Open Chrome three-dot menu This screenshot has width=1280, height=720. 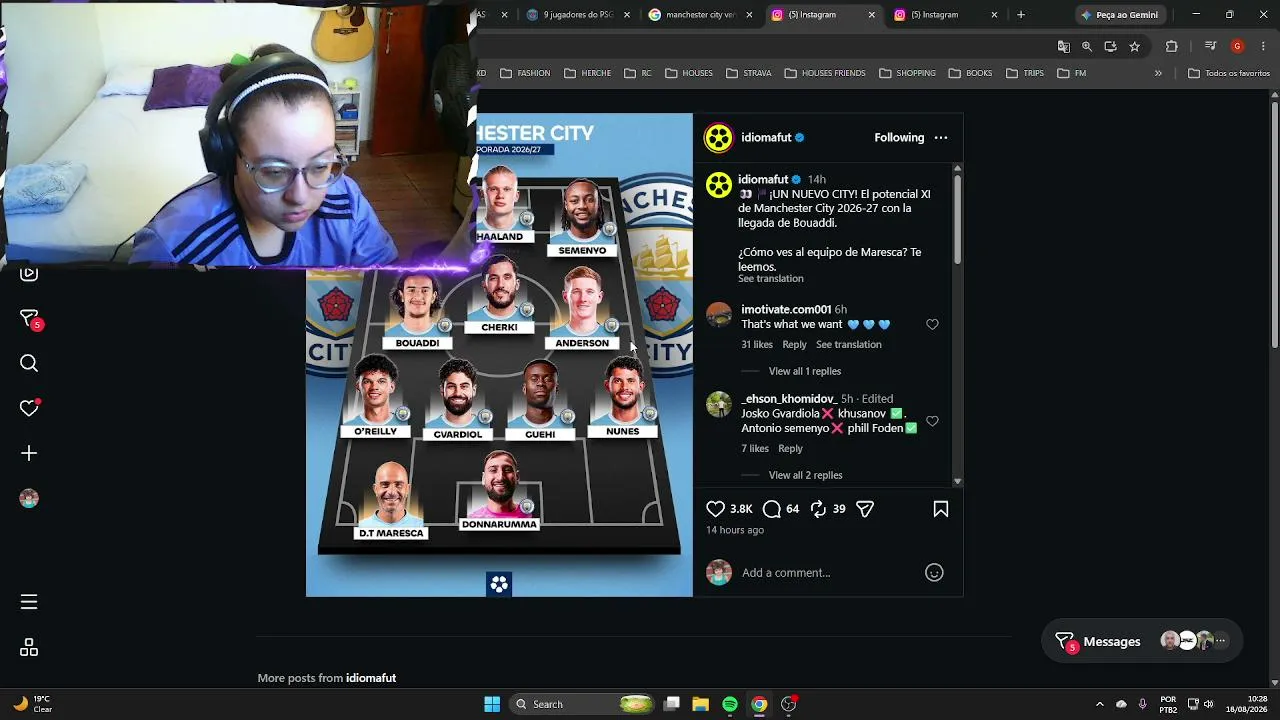1262,46
